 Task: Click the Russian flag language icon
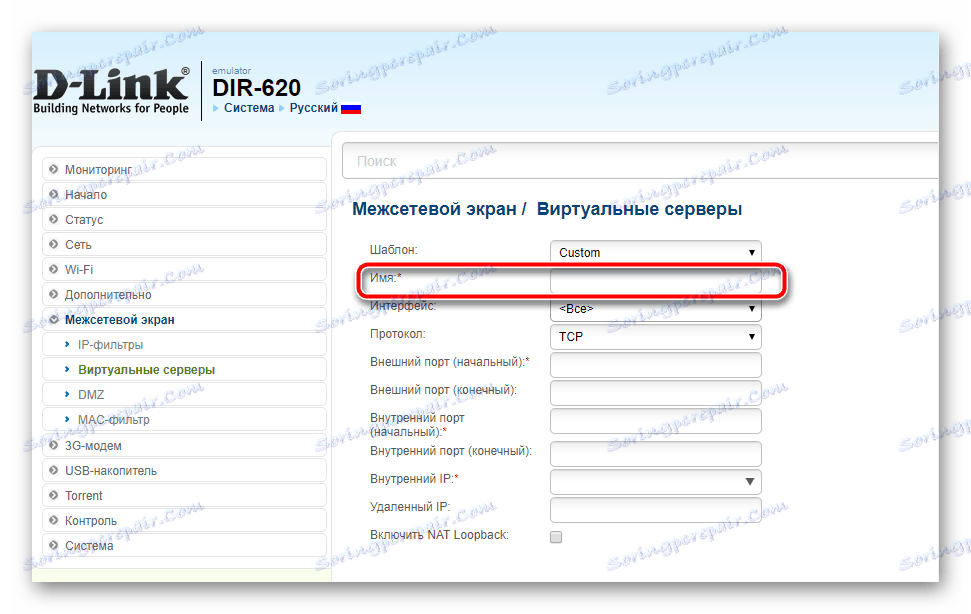(351, 107)
